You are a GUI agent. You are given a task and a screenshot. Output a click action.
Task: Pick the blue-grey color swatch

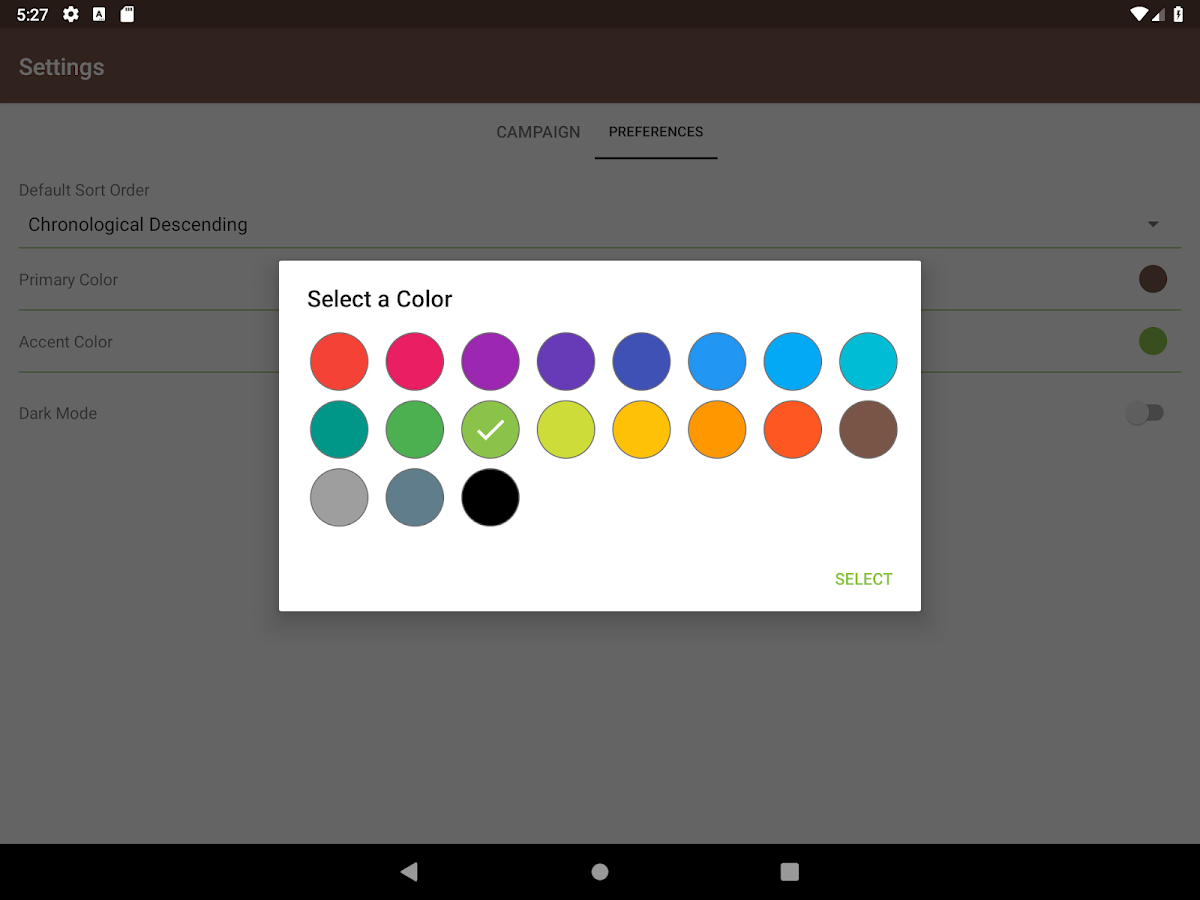(x=415, y=497)
